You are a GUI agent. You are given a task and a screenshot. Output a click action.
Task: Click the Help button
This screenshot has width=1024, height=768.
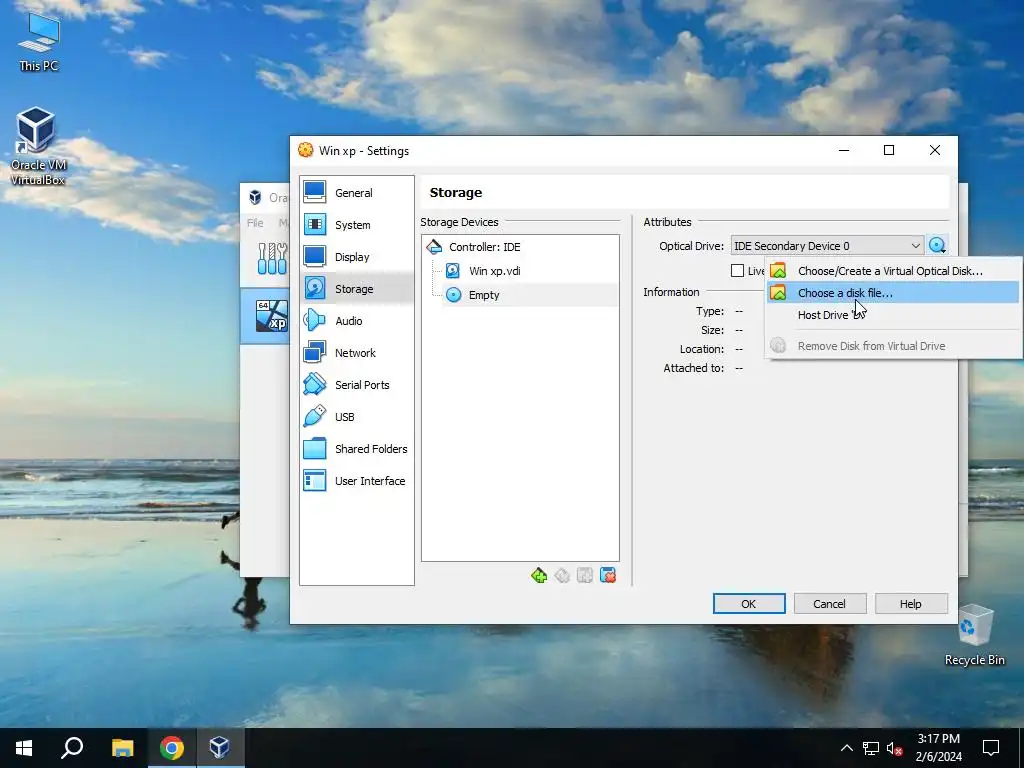click(x=910, y=603)
